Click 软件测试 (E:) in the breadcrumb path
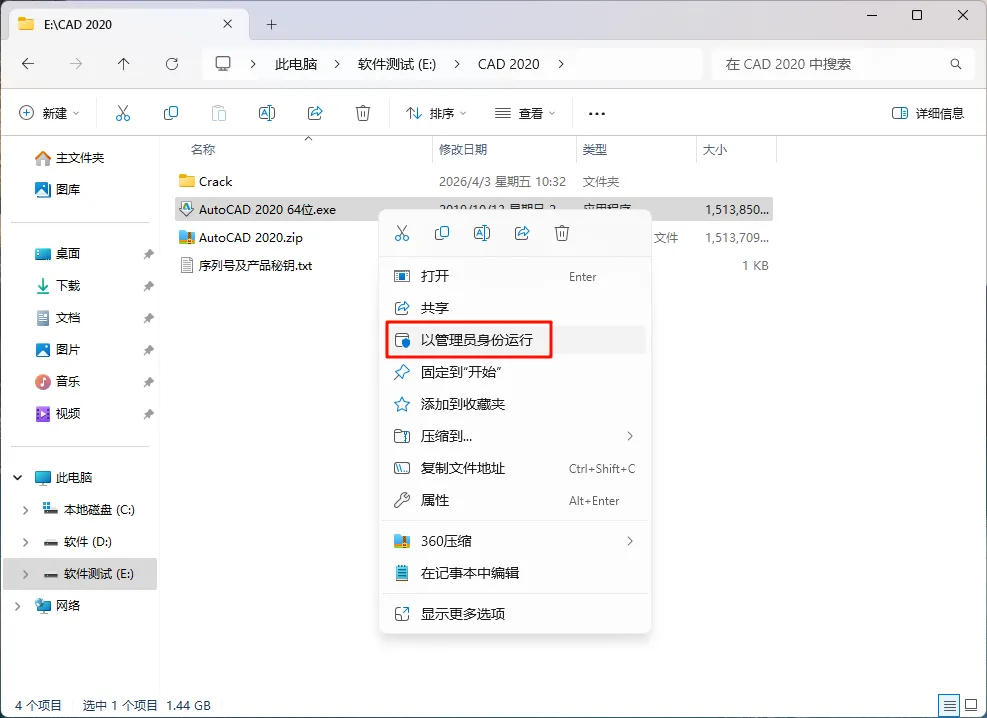987x718 pixels. click(x=397, y=64)
